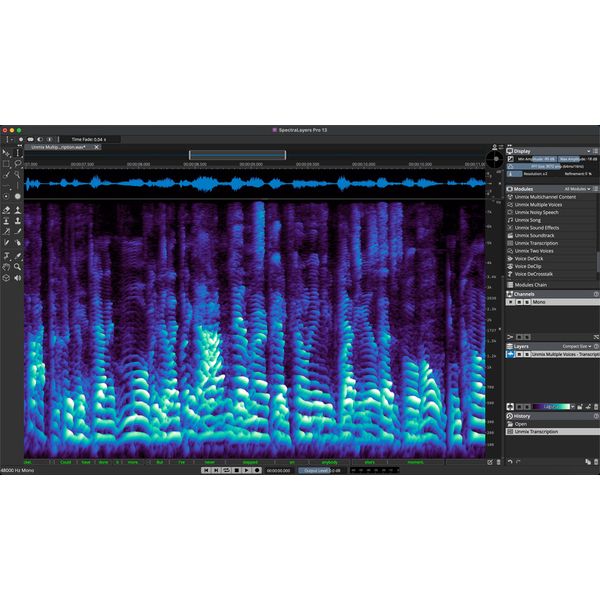Open the Unmix Sound Effects module
Image resolution: width=600 pixels, height=600 pixels.
536,228
